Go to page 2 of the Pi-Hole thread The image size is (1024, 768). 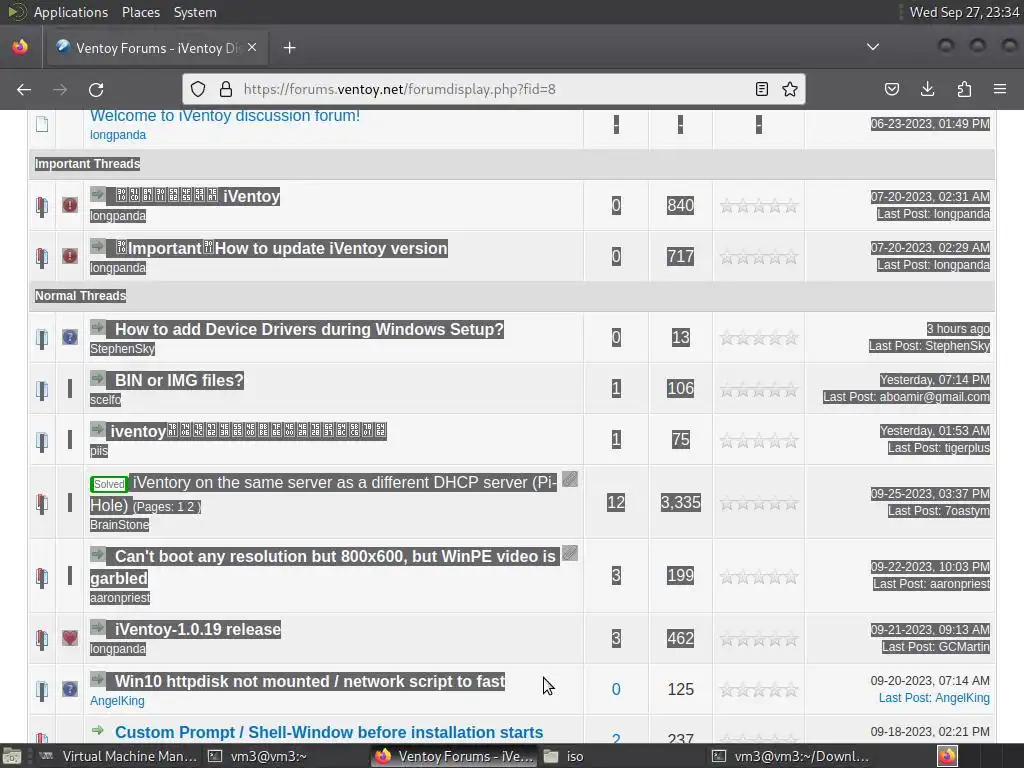coord(191,507)
